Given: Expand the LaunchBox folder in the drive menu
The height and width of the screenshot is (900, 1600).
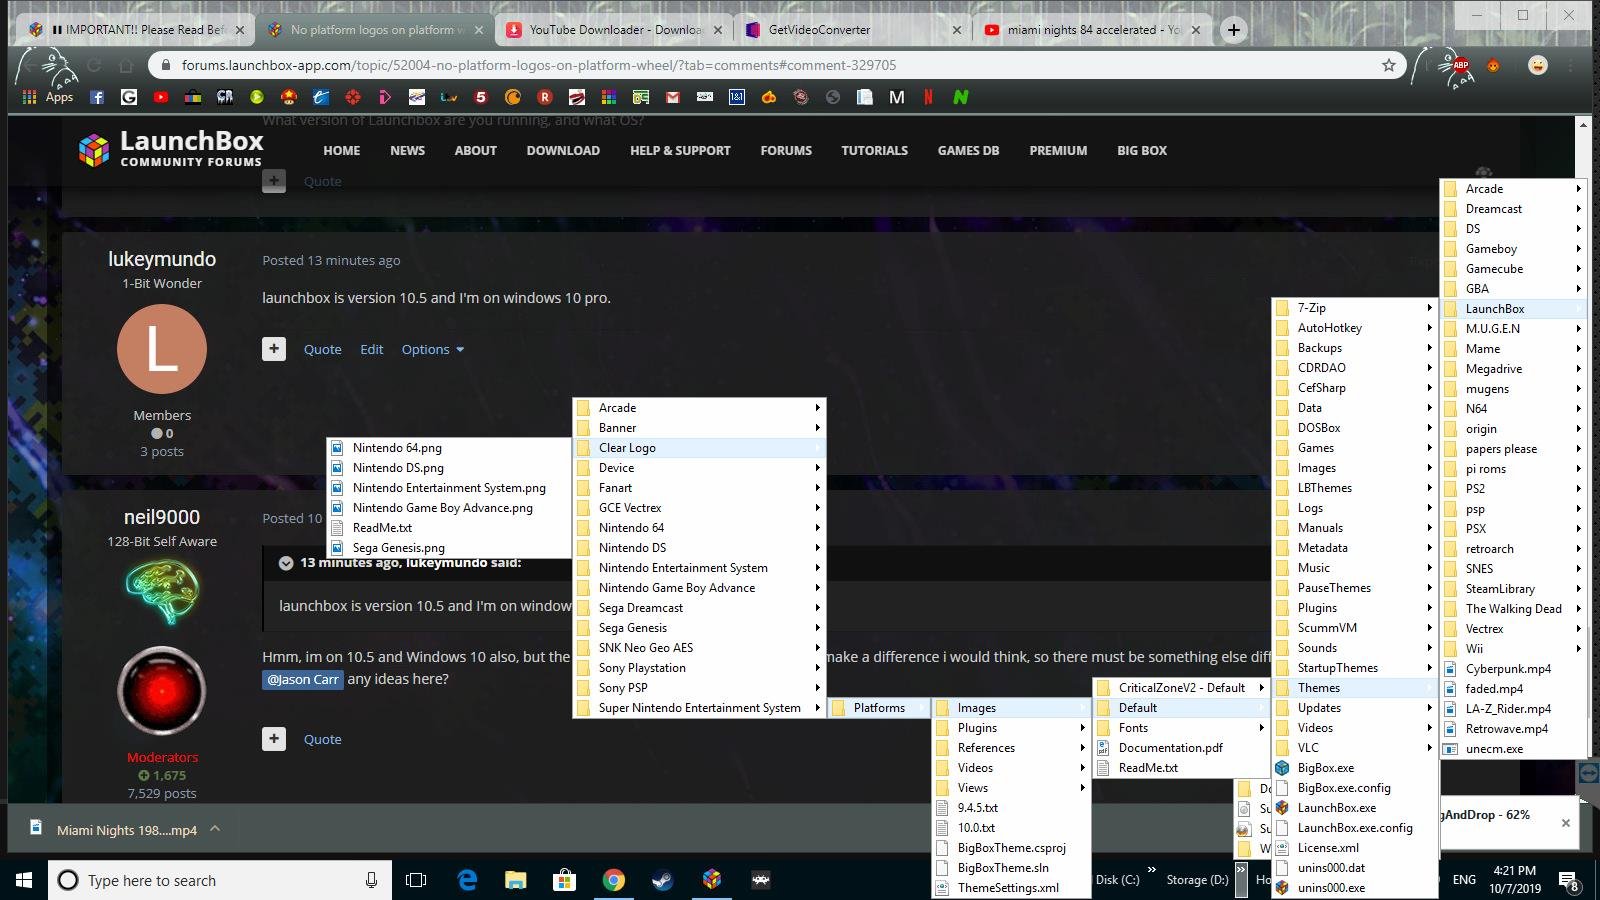Looking at the screenshot, I should [1513, 309].
